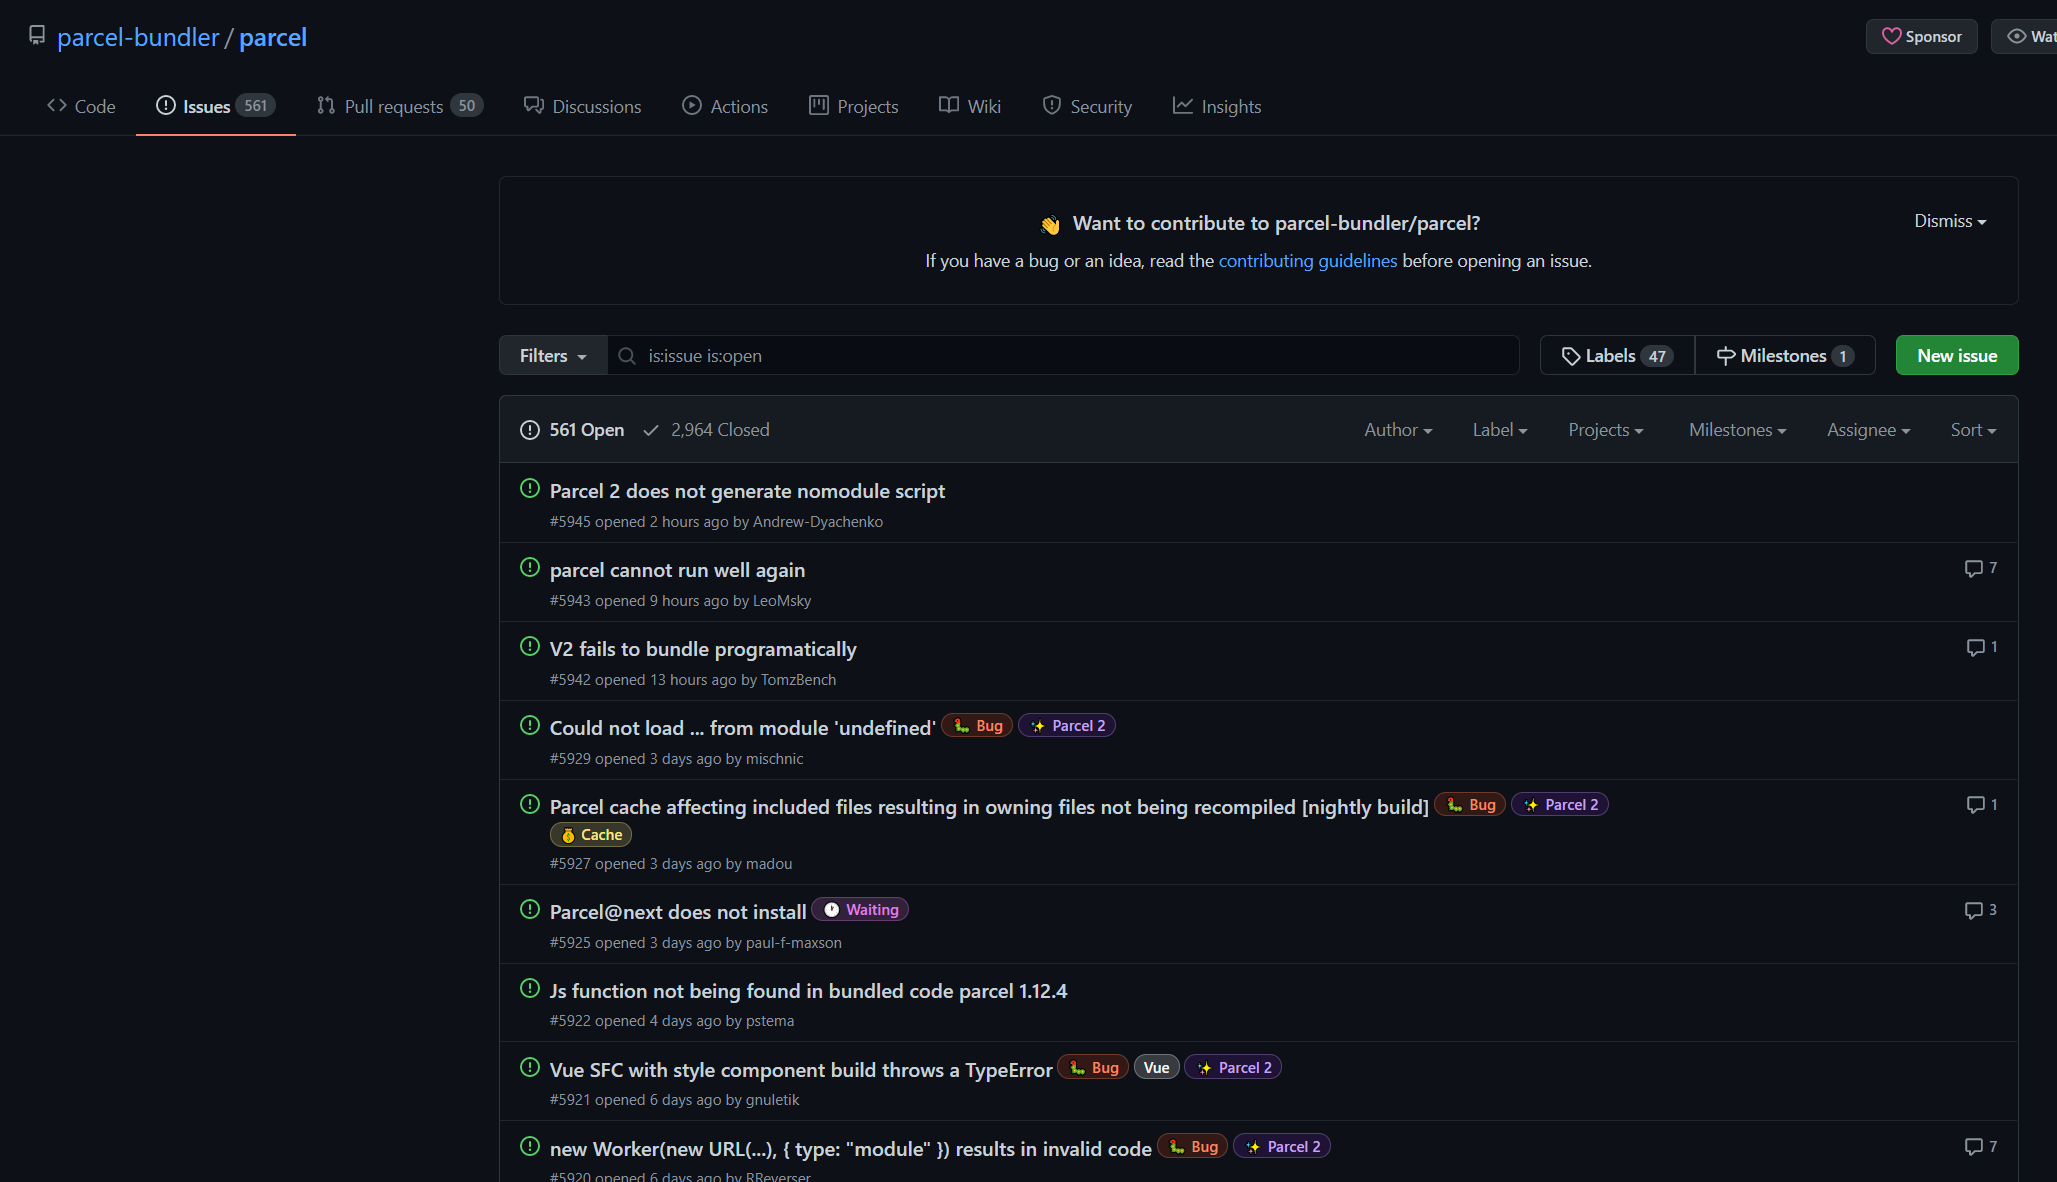Open the Author filter dropdown
This screenshot has height=1182, width=2057.
1397,429
